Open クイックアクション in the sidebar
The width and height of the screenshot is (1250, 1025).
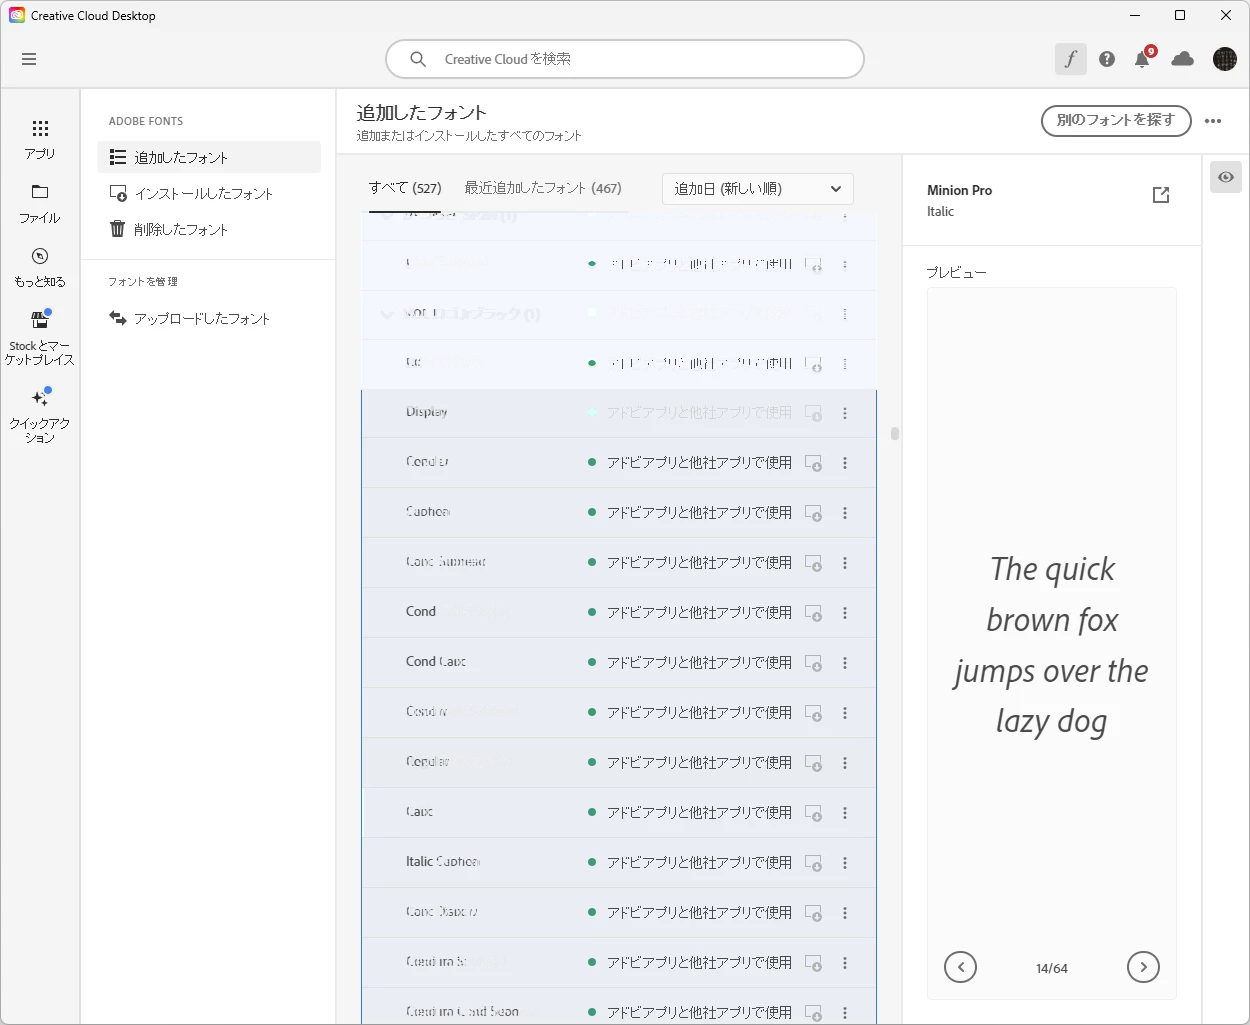(x=40, y=416)
